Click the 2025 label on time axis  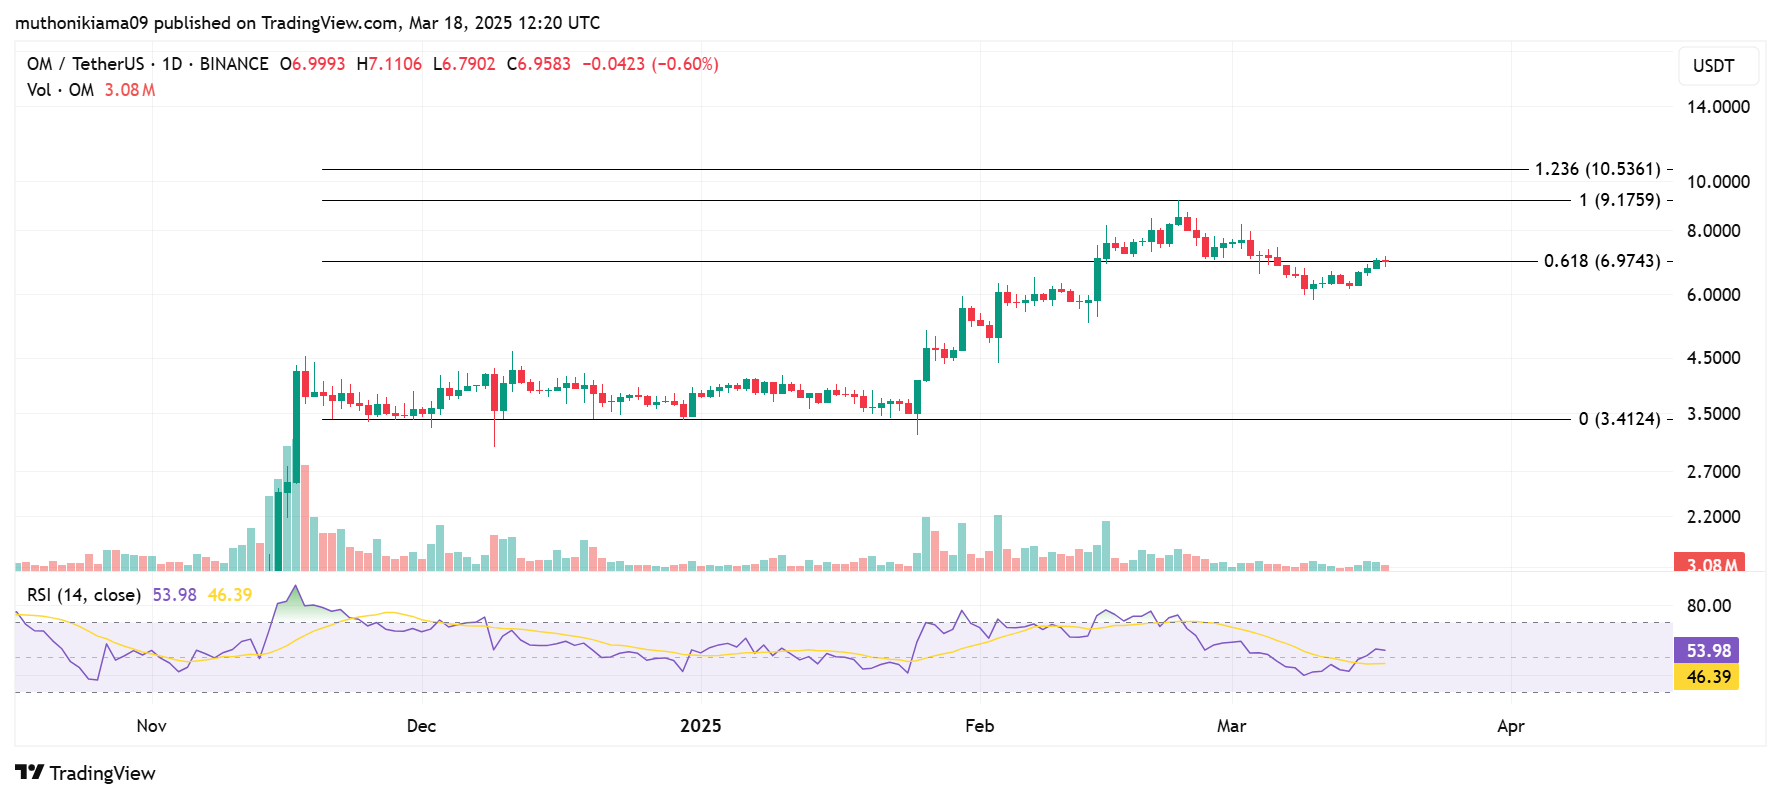(700, 726)
